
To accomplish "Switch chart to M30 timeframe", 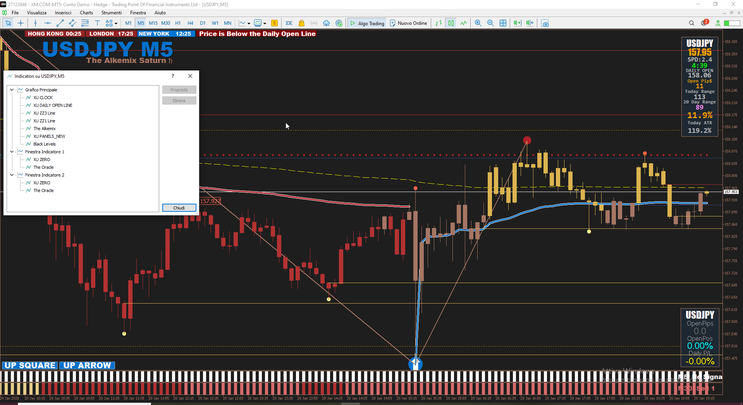I will pyautogui.click(x=165, y=23).
